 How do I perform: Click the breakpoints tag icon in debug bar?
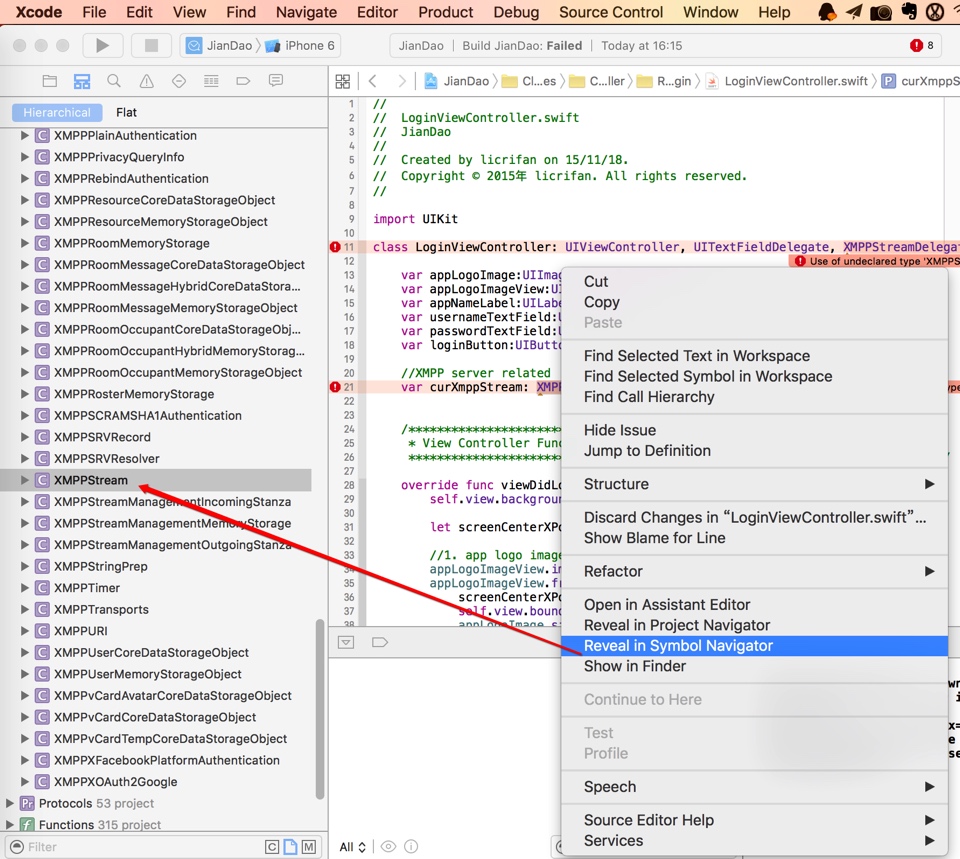click(380, 642)
